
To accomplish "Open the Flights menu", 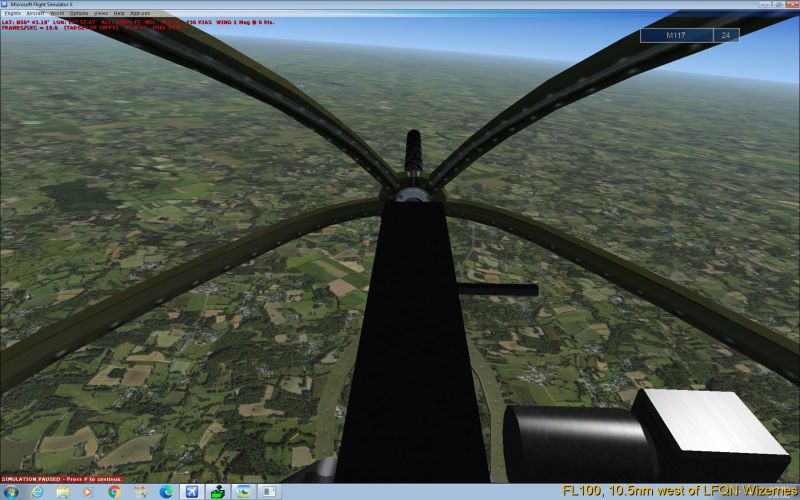I will tap(12, 13).
